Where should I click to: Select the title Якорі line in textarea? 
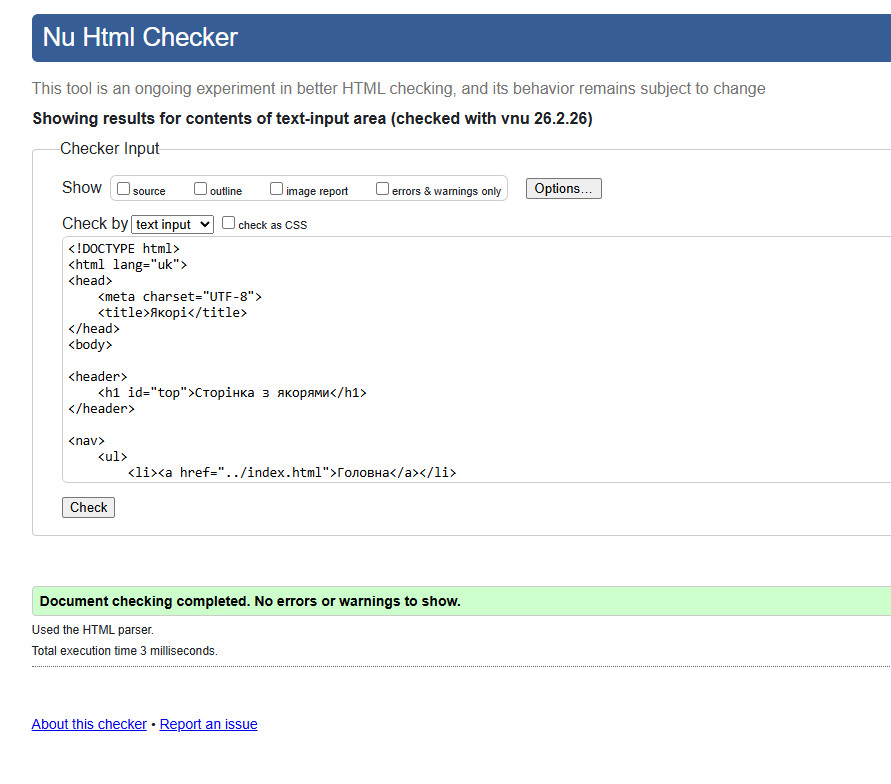172,313
